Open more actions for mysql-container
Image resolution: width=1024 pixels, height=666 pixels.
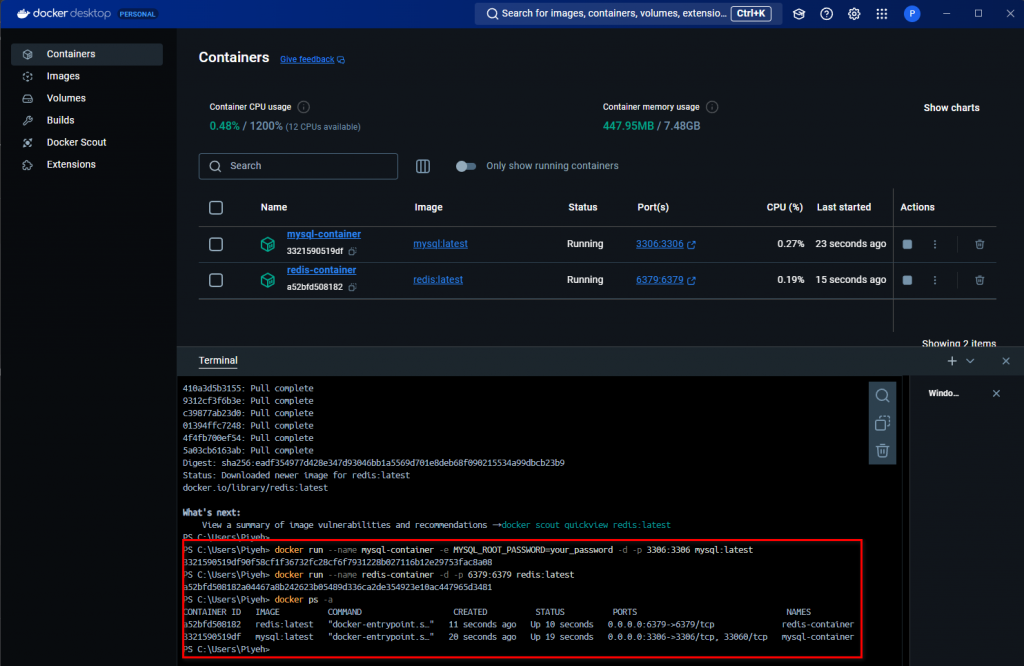tap(935, 244)
